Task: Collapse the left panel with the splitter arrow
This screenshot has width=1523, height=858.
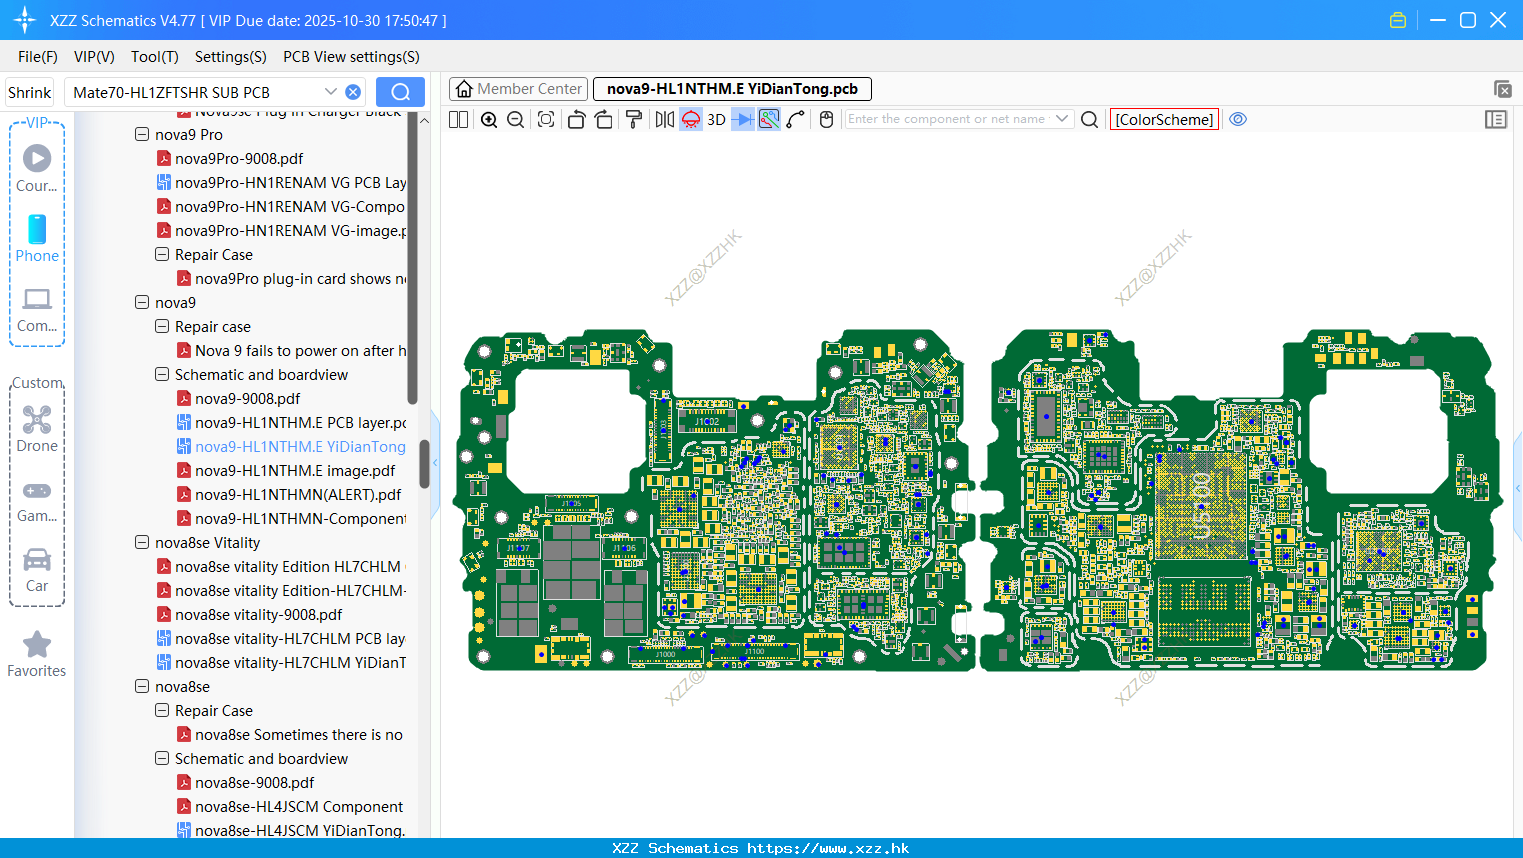Action: [435, 464]
